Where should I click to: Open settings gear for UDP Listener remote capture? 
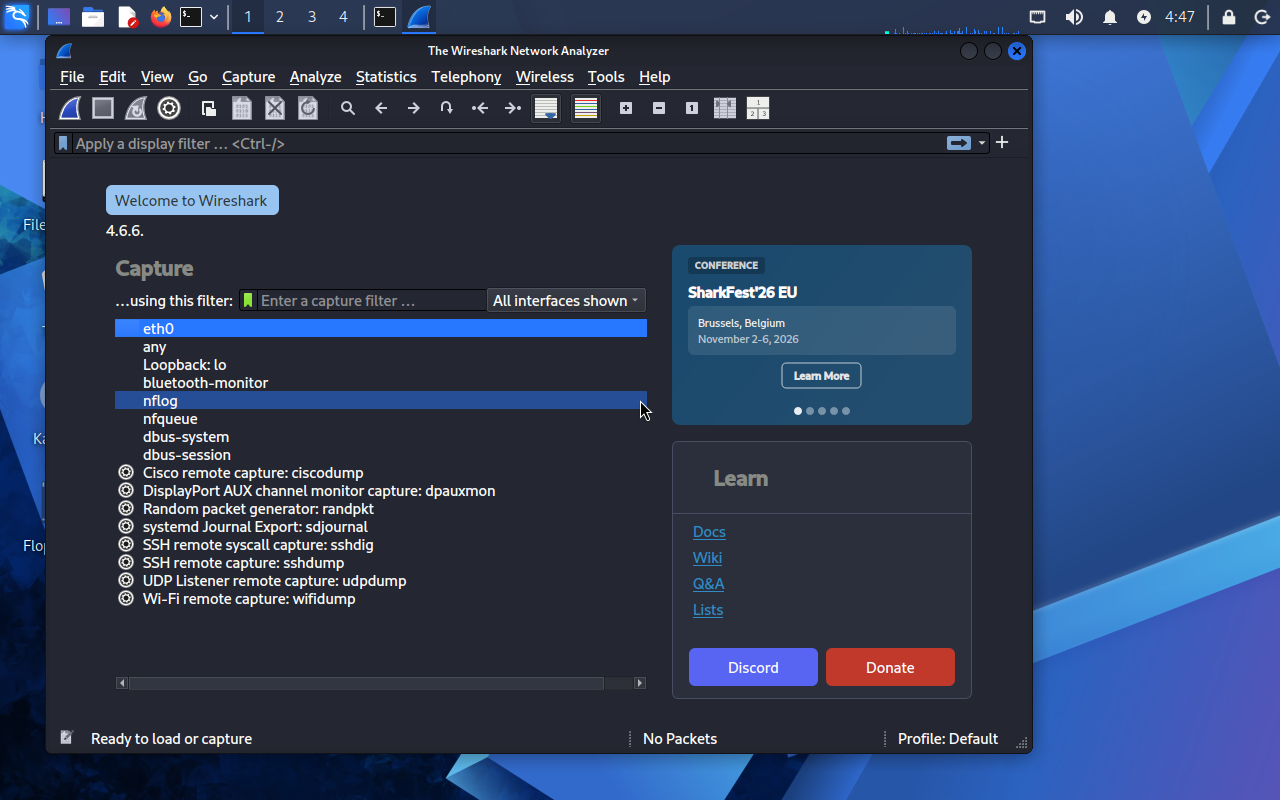pos(126,580)
